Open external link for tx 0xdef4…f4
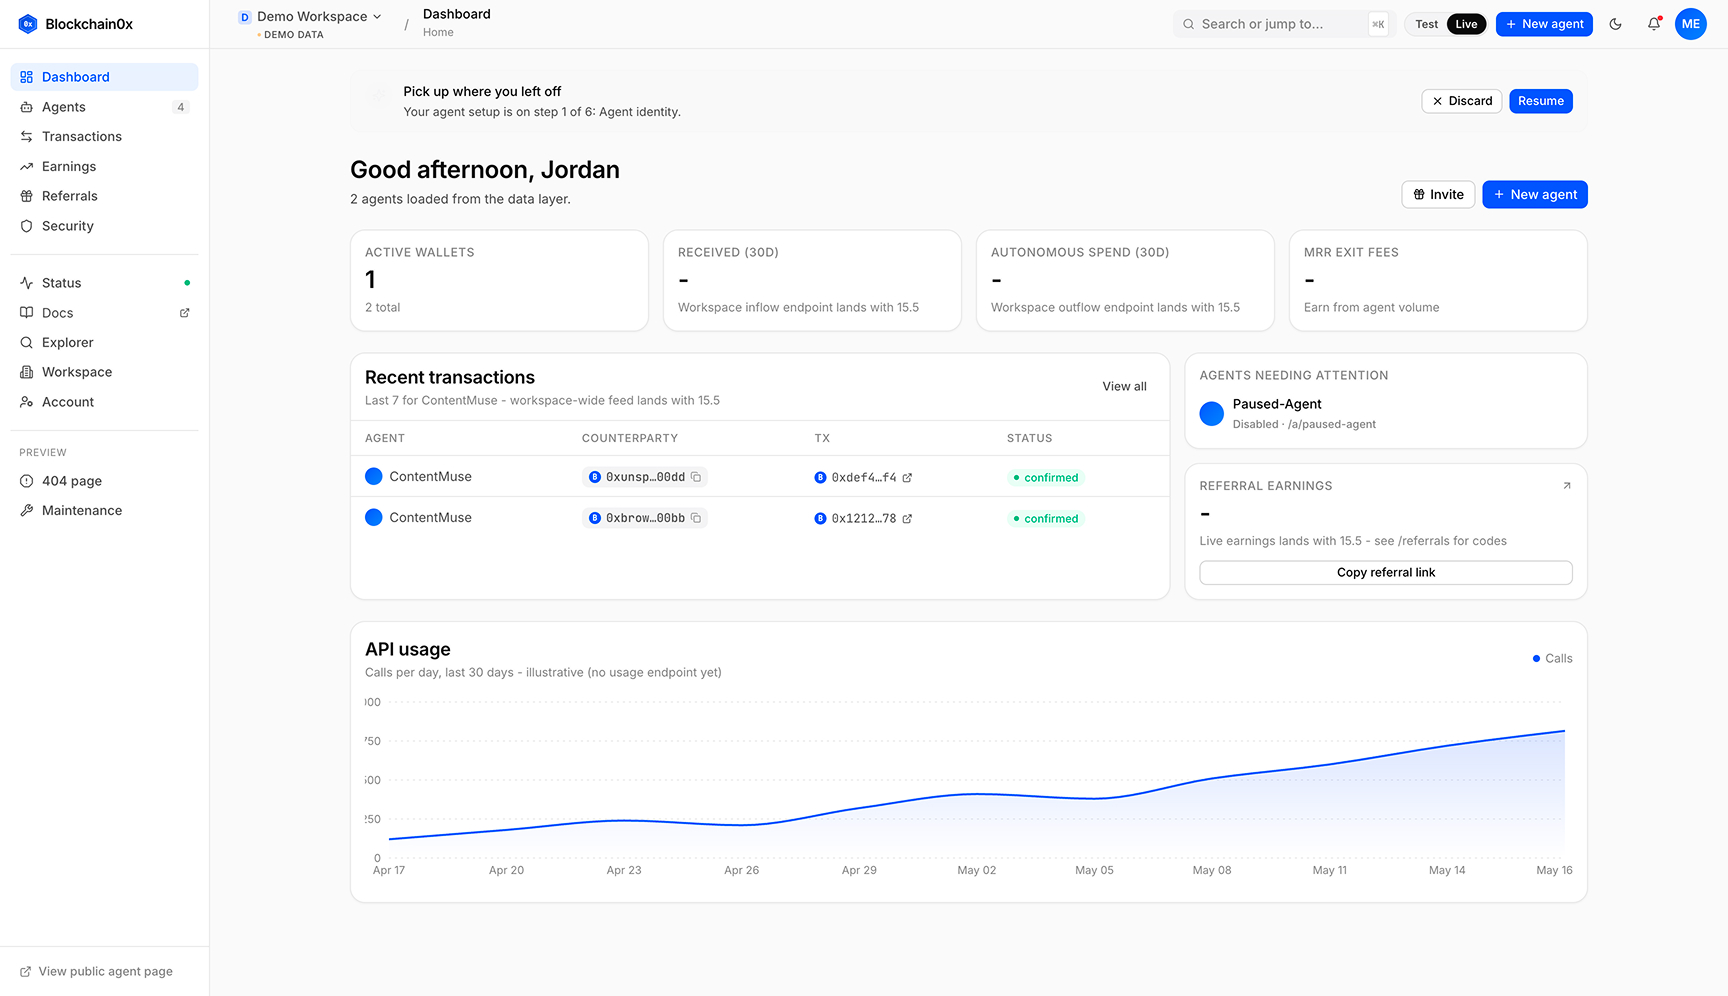The width and height of the screenshot is (1728, 996). 907,478
